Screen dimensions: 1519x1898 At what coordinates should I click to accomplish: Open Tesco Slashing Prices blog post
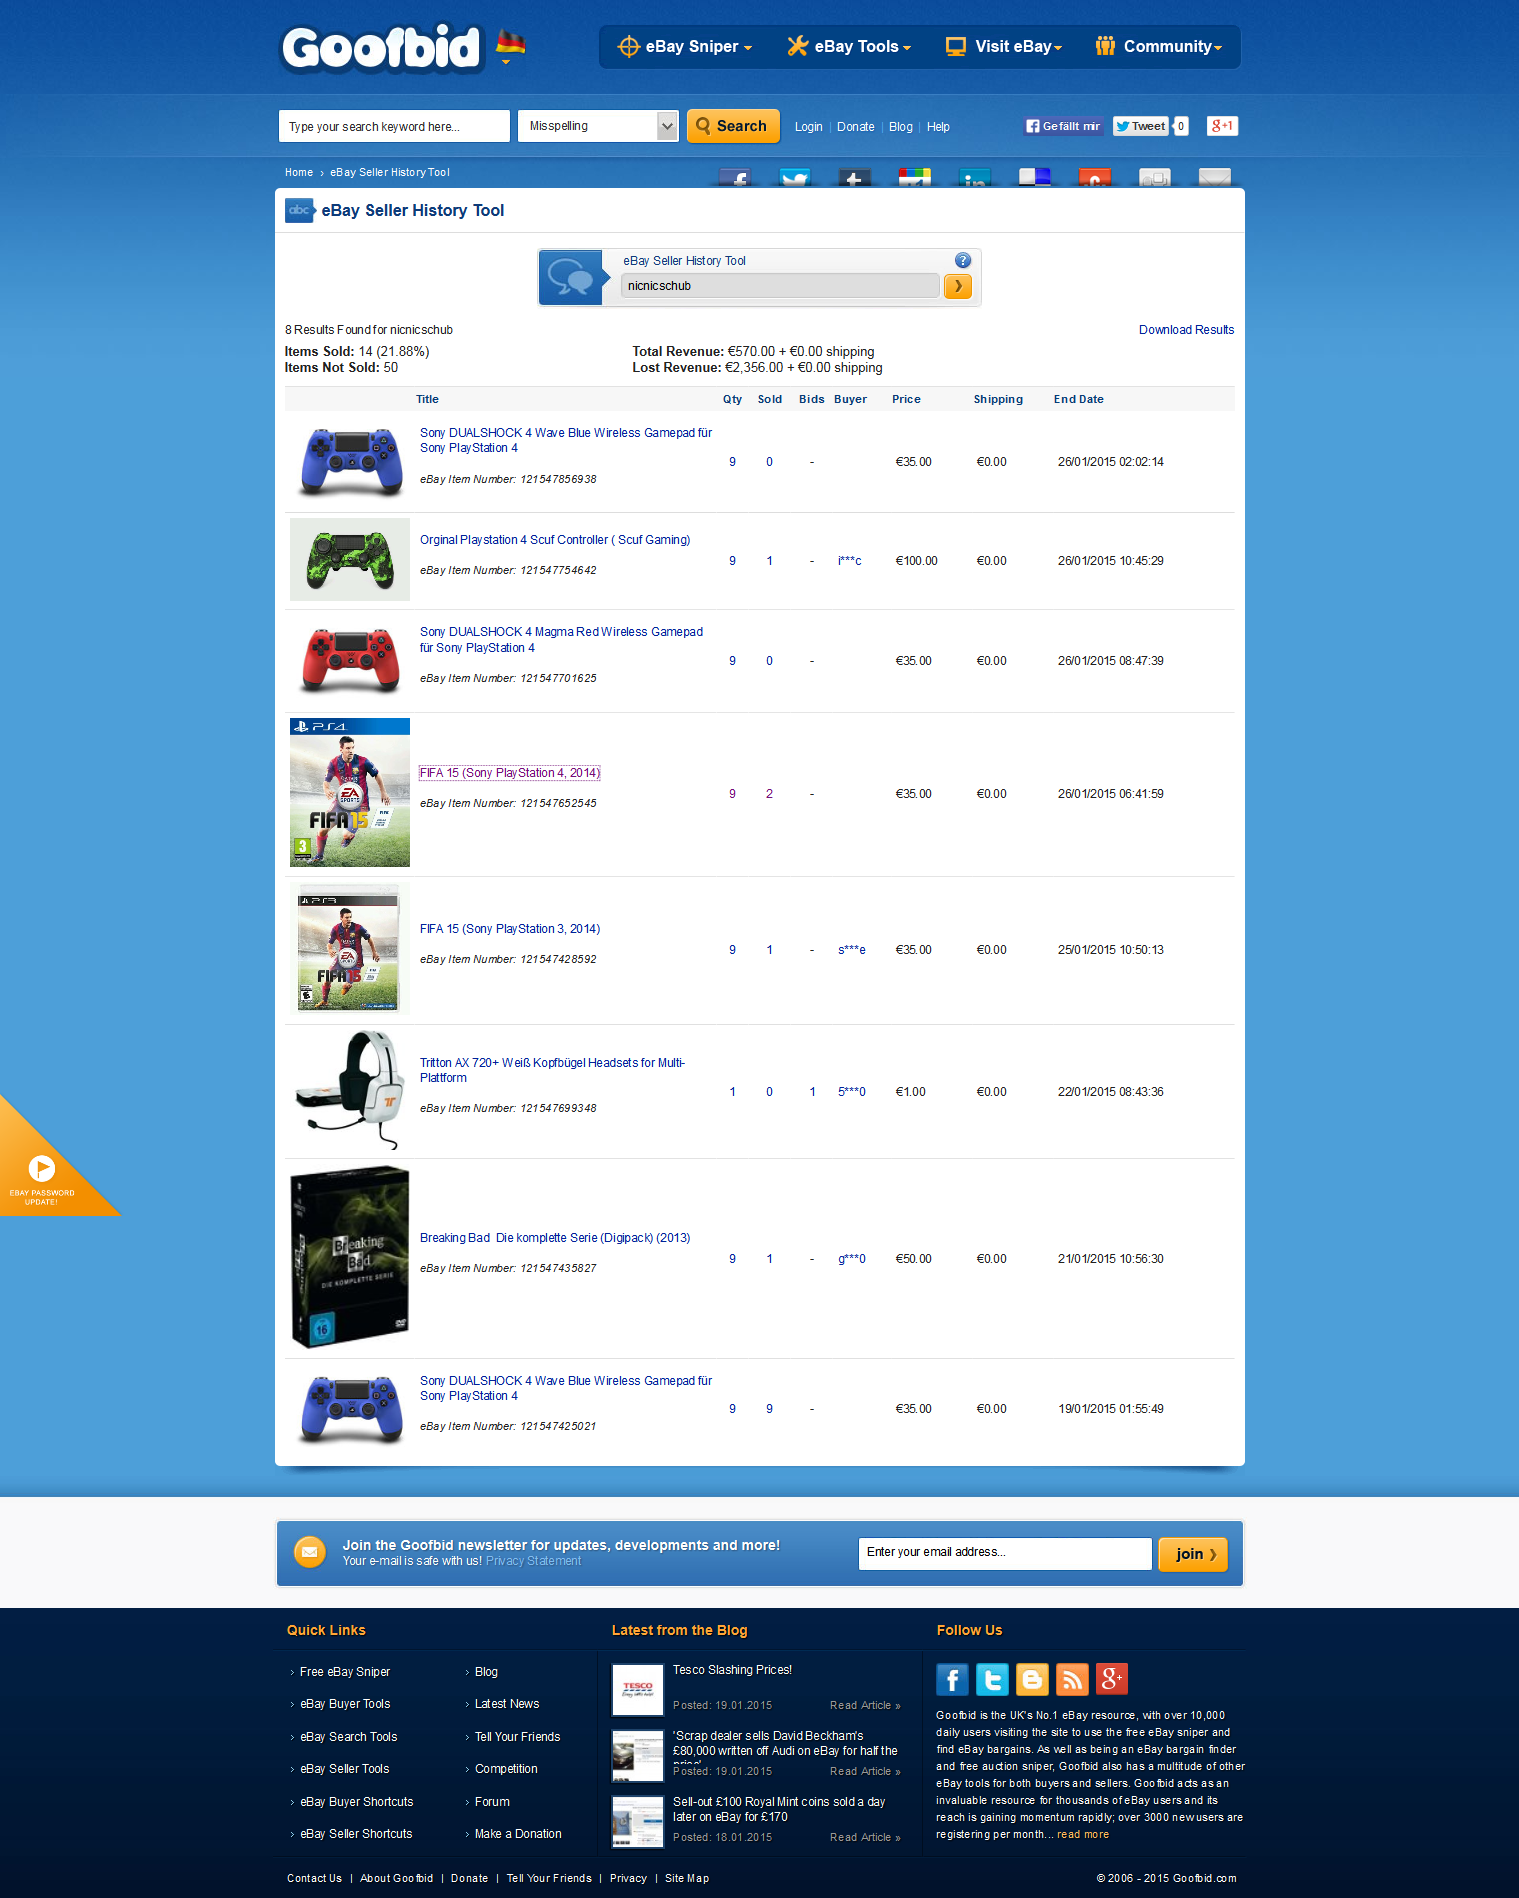pos(732,1670)
